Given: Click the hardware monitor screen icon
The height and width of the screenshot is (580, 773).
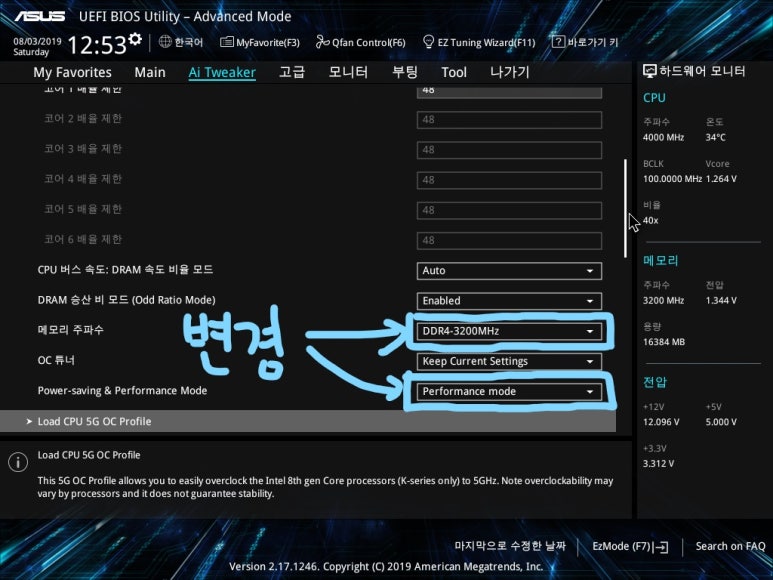Looking at the screenshot, I should click(x=649, y=71).
